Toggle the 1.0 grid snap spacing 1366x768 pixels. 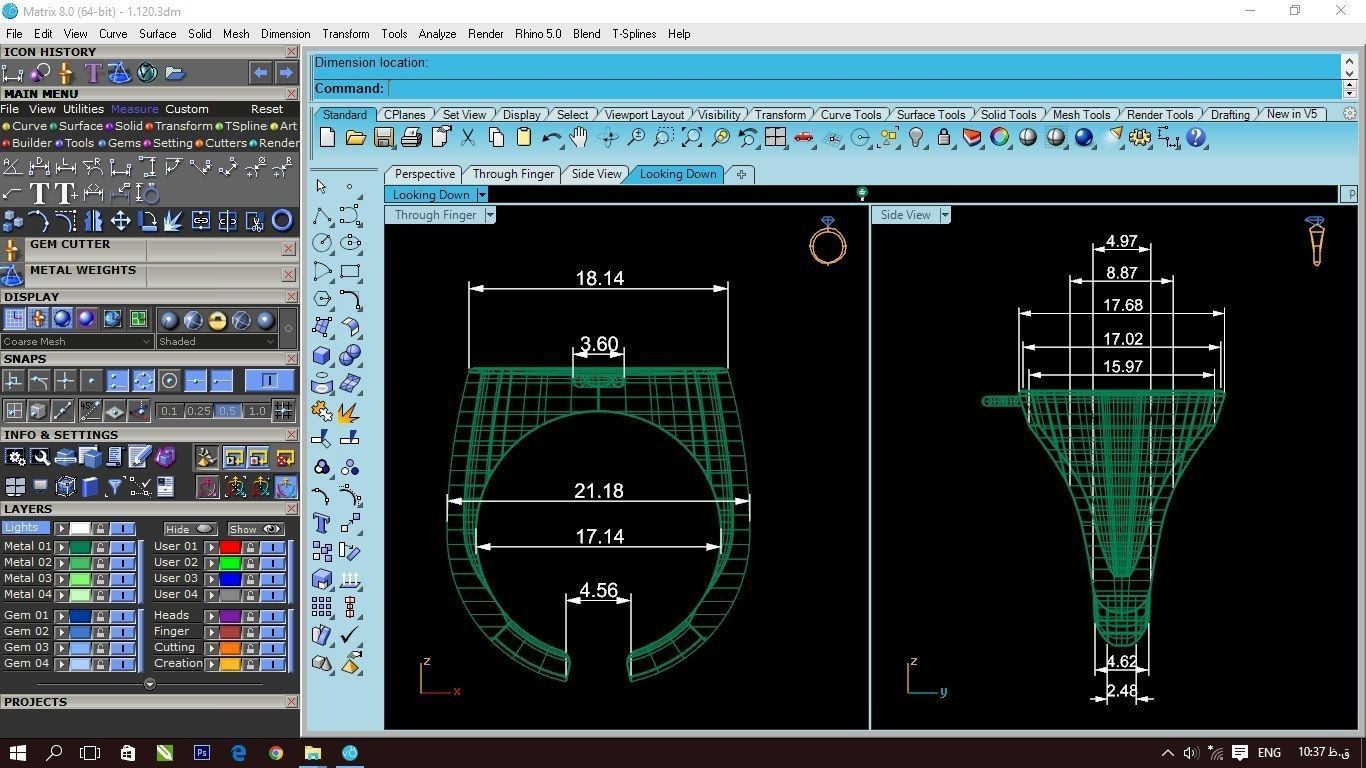point(257,411)
